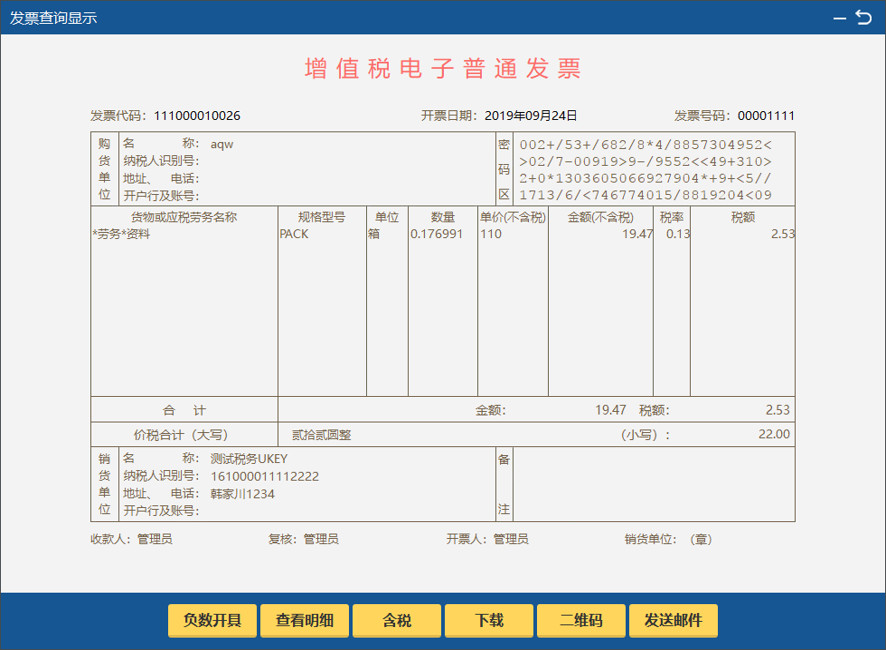Click the seller taxpayer ID 161000011112222
Image resolution: width=886 pixels, height=650 pixels.
click(264, 476)
